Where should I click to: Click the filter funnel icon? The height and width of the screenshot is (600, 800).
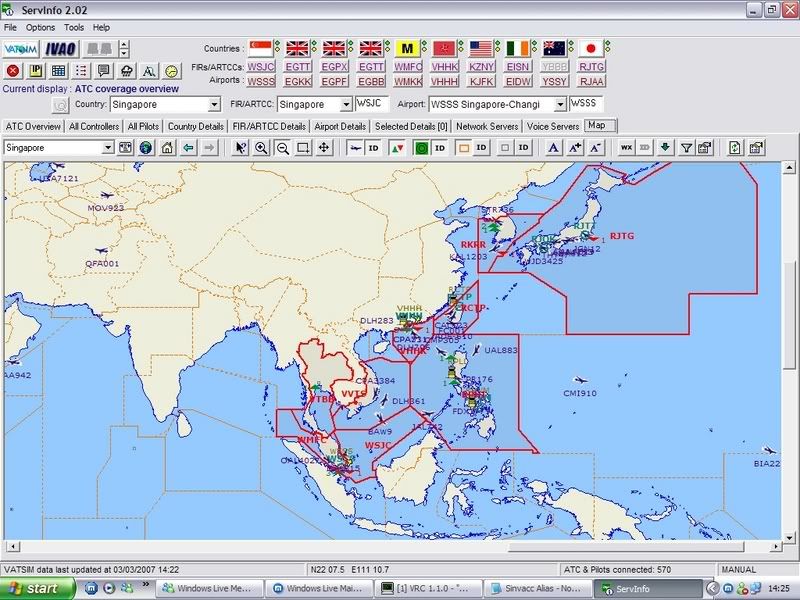tap(686, 147)
